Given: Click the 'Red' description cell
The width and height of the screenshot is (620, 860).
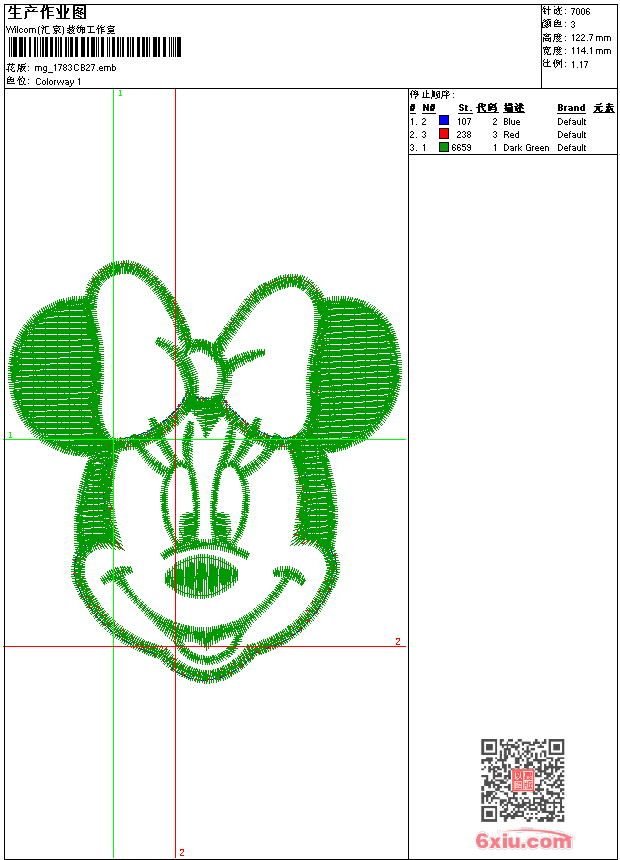Looking at the screenshot, I should [511, 135].
